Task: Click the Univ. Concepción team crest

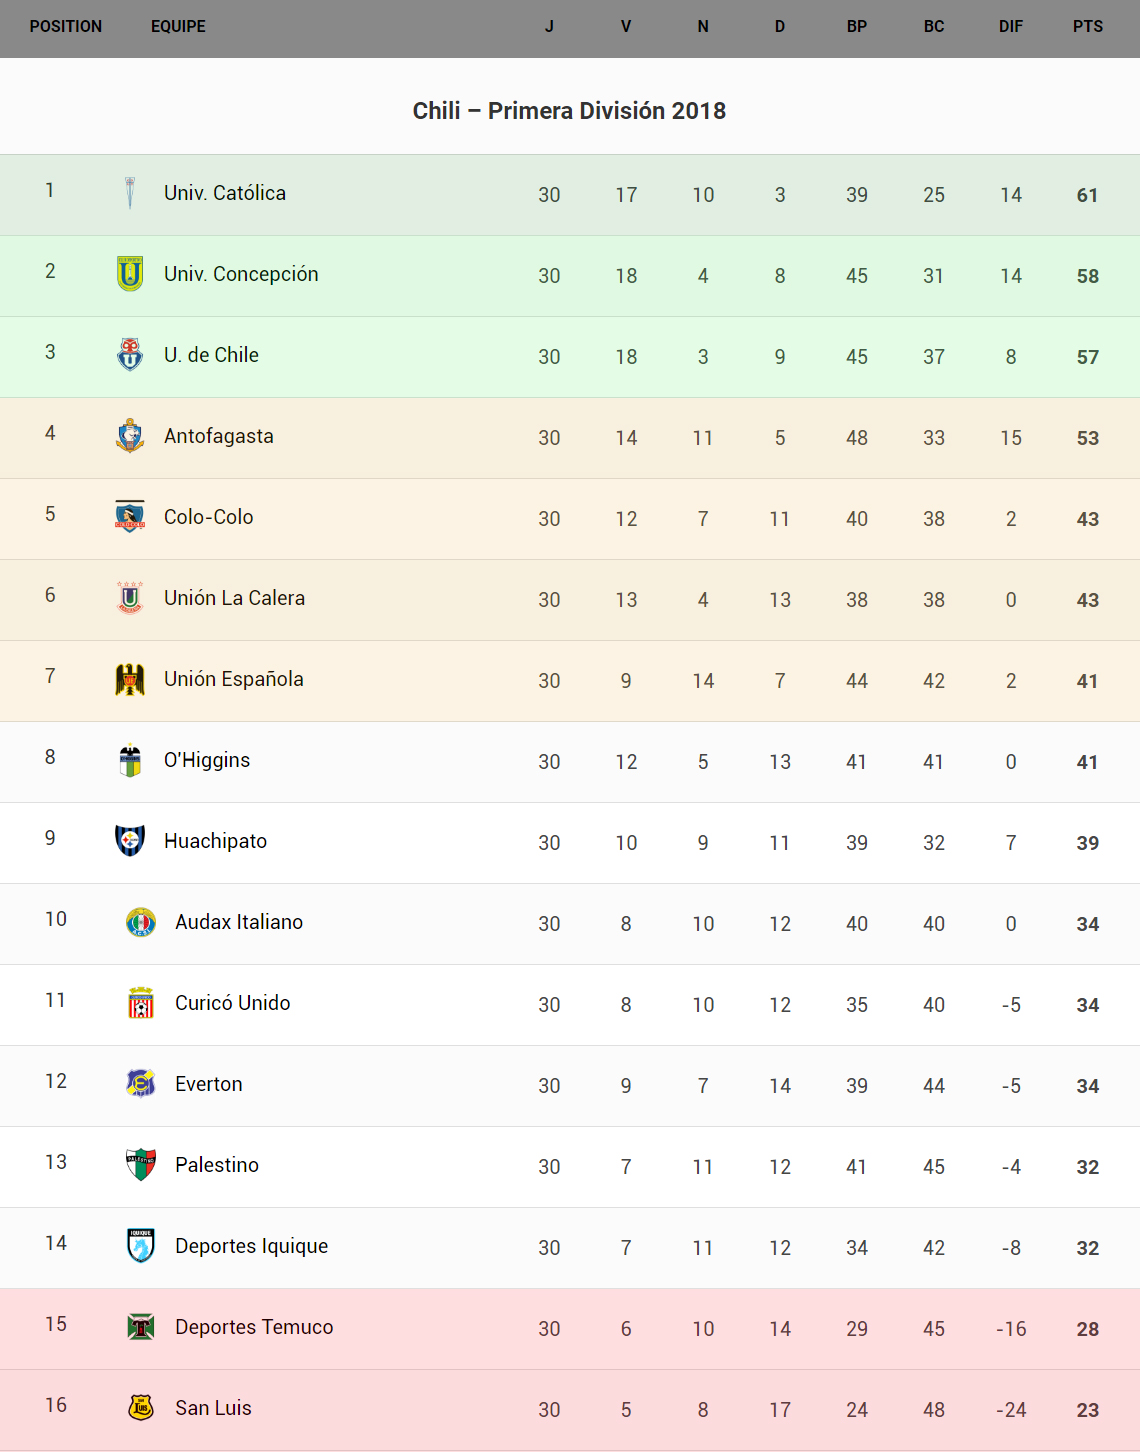Action: point(130,274)
